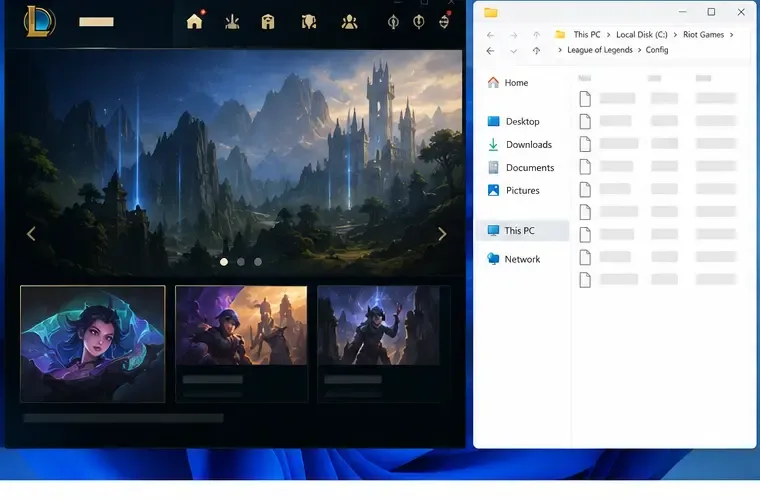Click the Forward arrow in File Explorer's top row
This screenshot has width=760, height=500.
(514, 35)
